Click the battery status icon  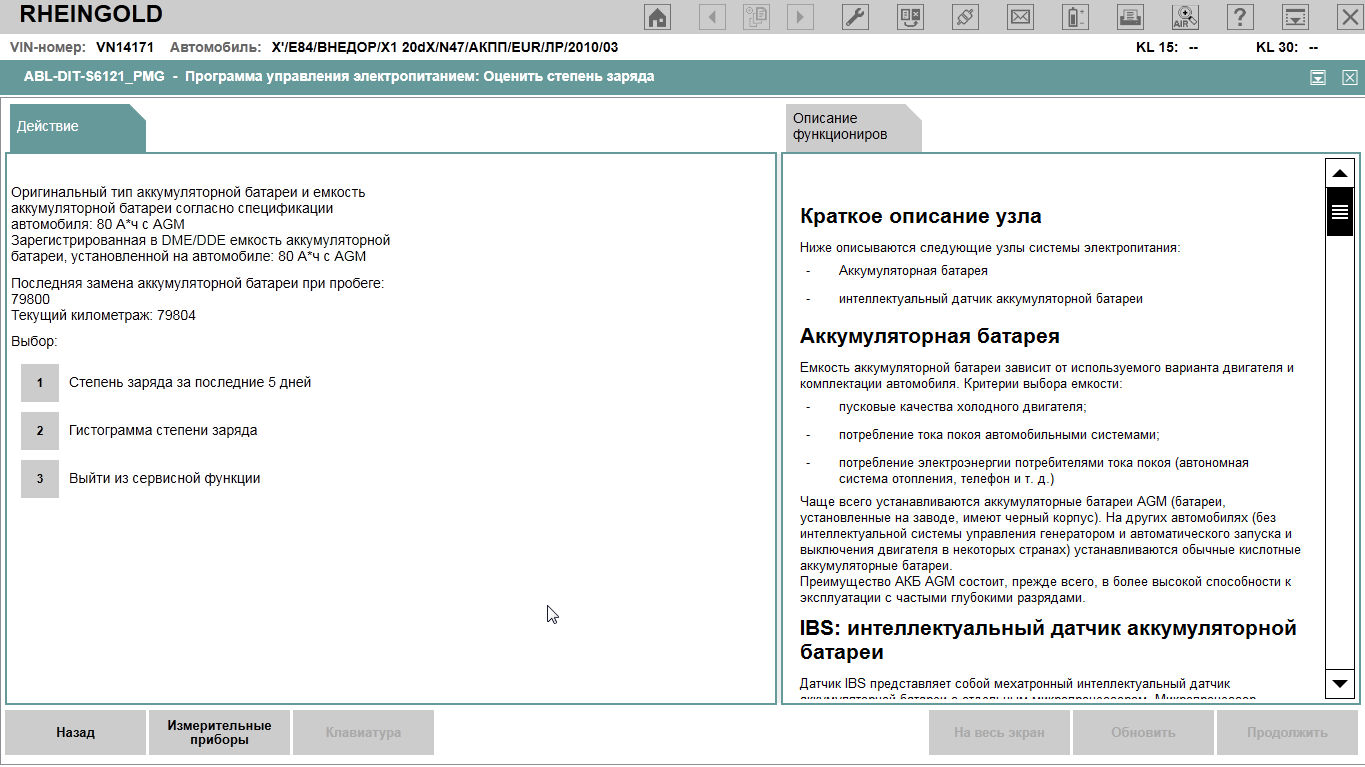[x=1075, y=17]
